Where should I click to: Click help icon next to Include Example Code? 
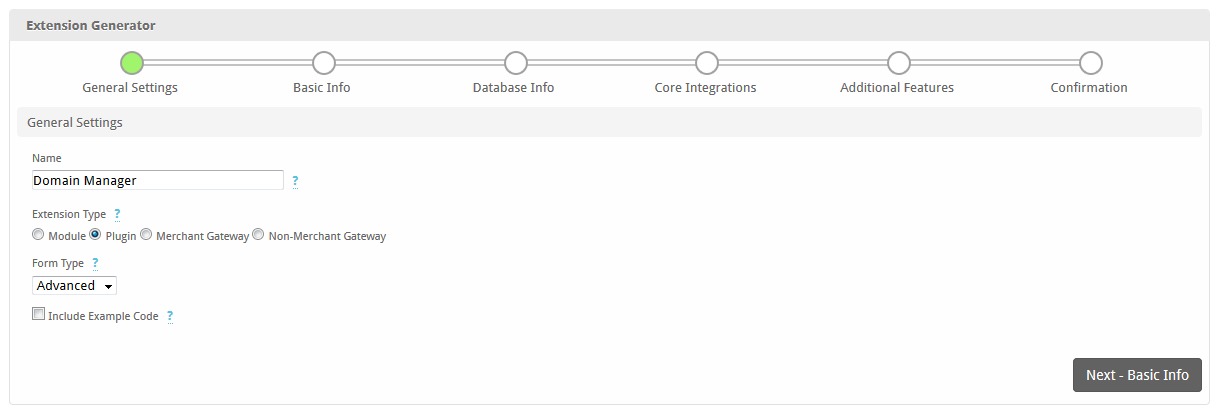pyautogui.click(x=170, y=316)
